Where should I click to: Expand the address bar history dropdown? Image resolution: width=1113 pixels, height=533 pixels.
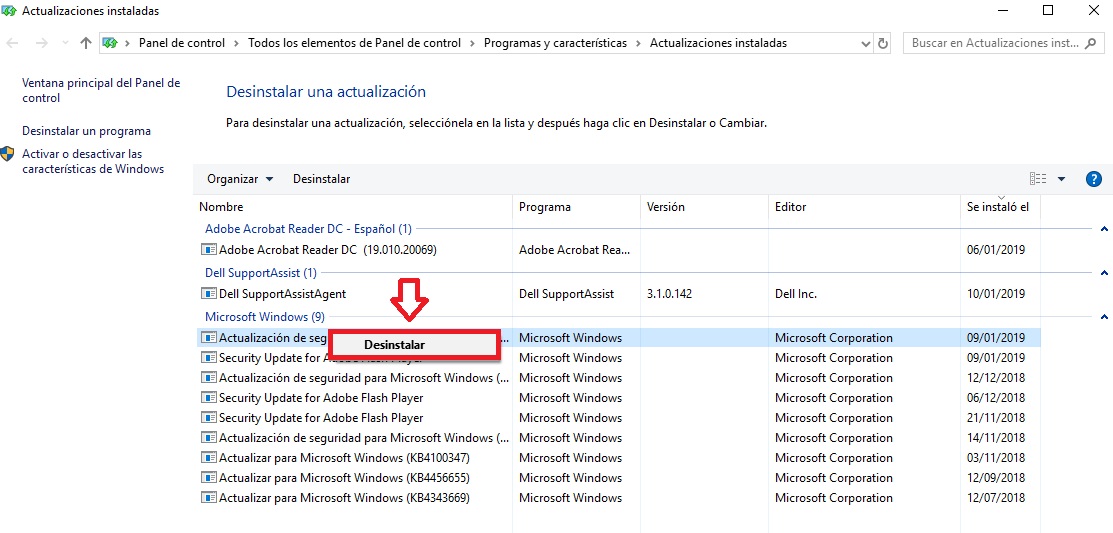click(866, 43)
